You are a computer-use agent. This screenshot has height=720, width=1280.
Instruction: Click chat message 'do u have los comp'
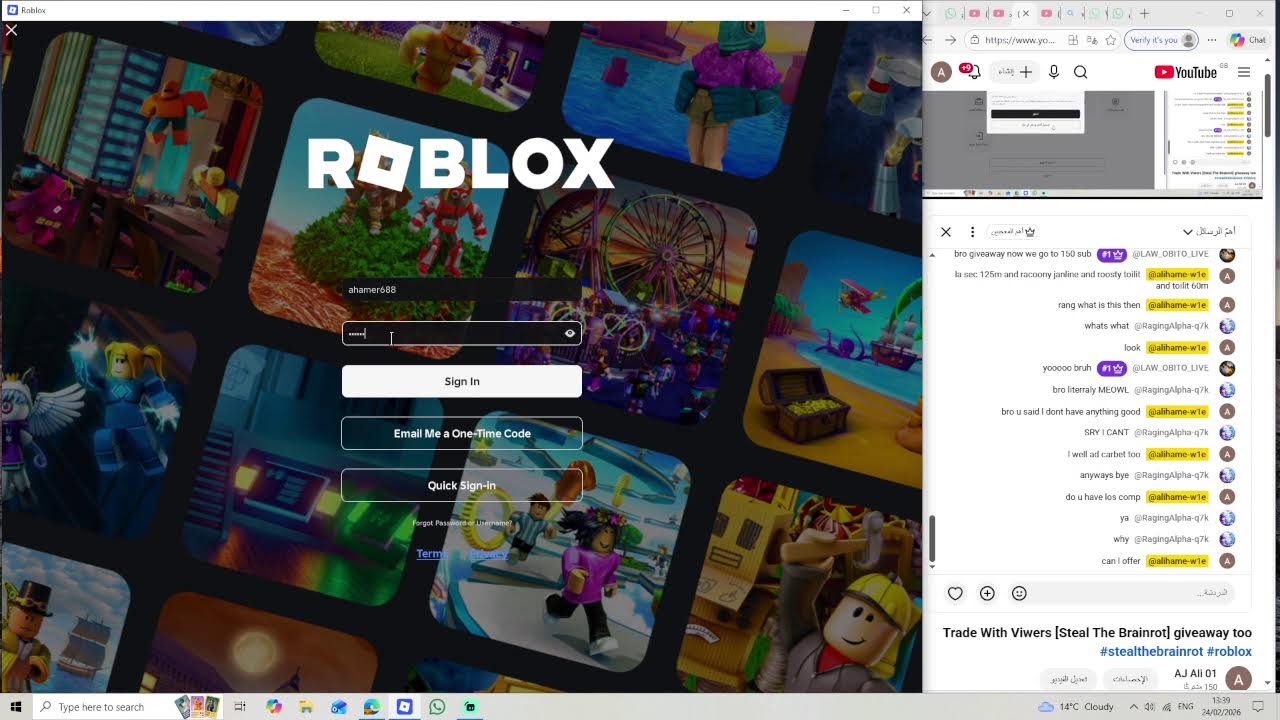(x=1102, y=497)
